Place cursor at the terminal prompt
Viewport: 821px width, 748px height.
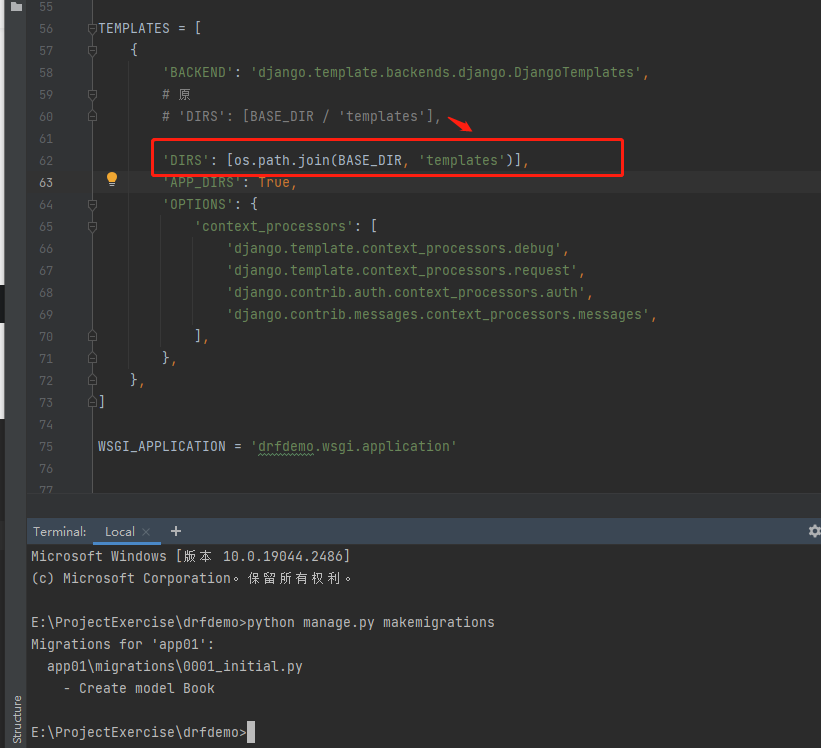coord(252,731)
